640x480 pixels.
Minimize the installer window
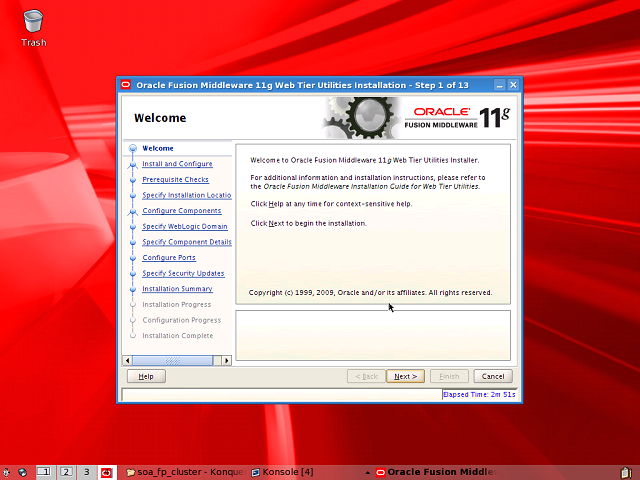point(500,85)
